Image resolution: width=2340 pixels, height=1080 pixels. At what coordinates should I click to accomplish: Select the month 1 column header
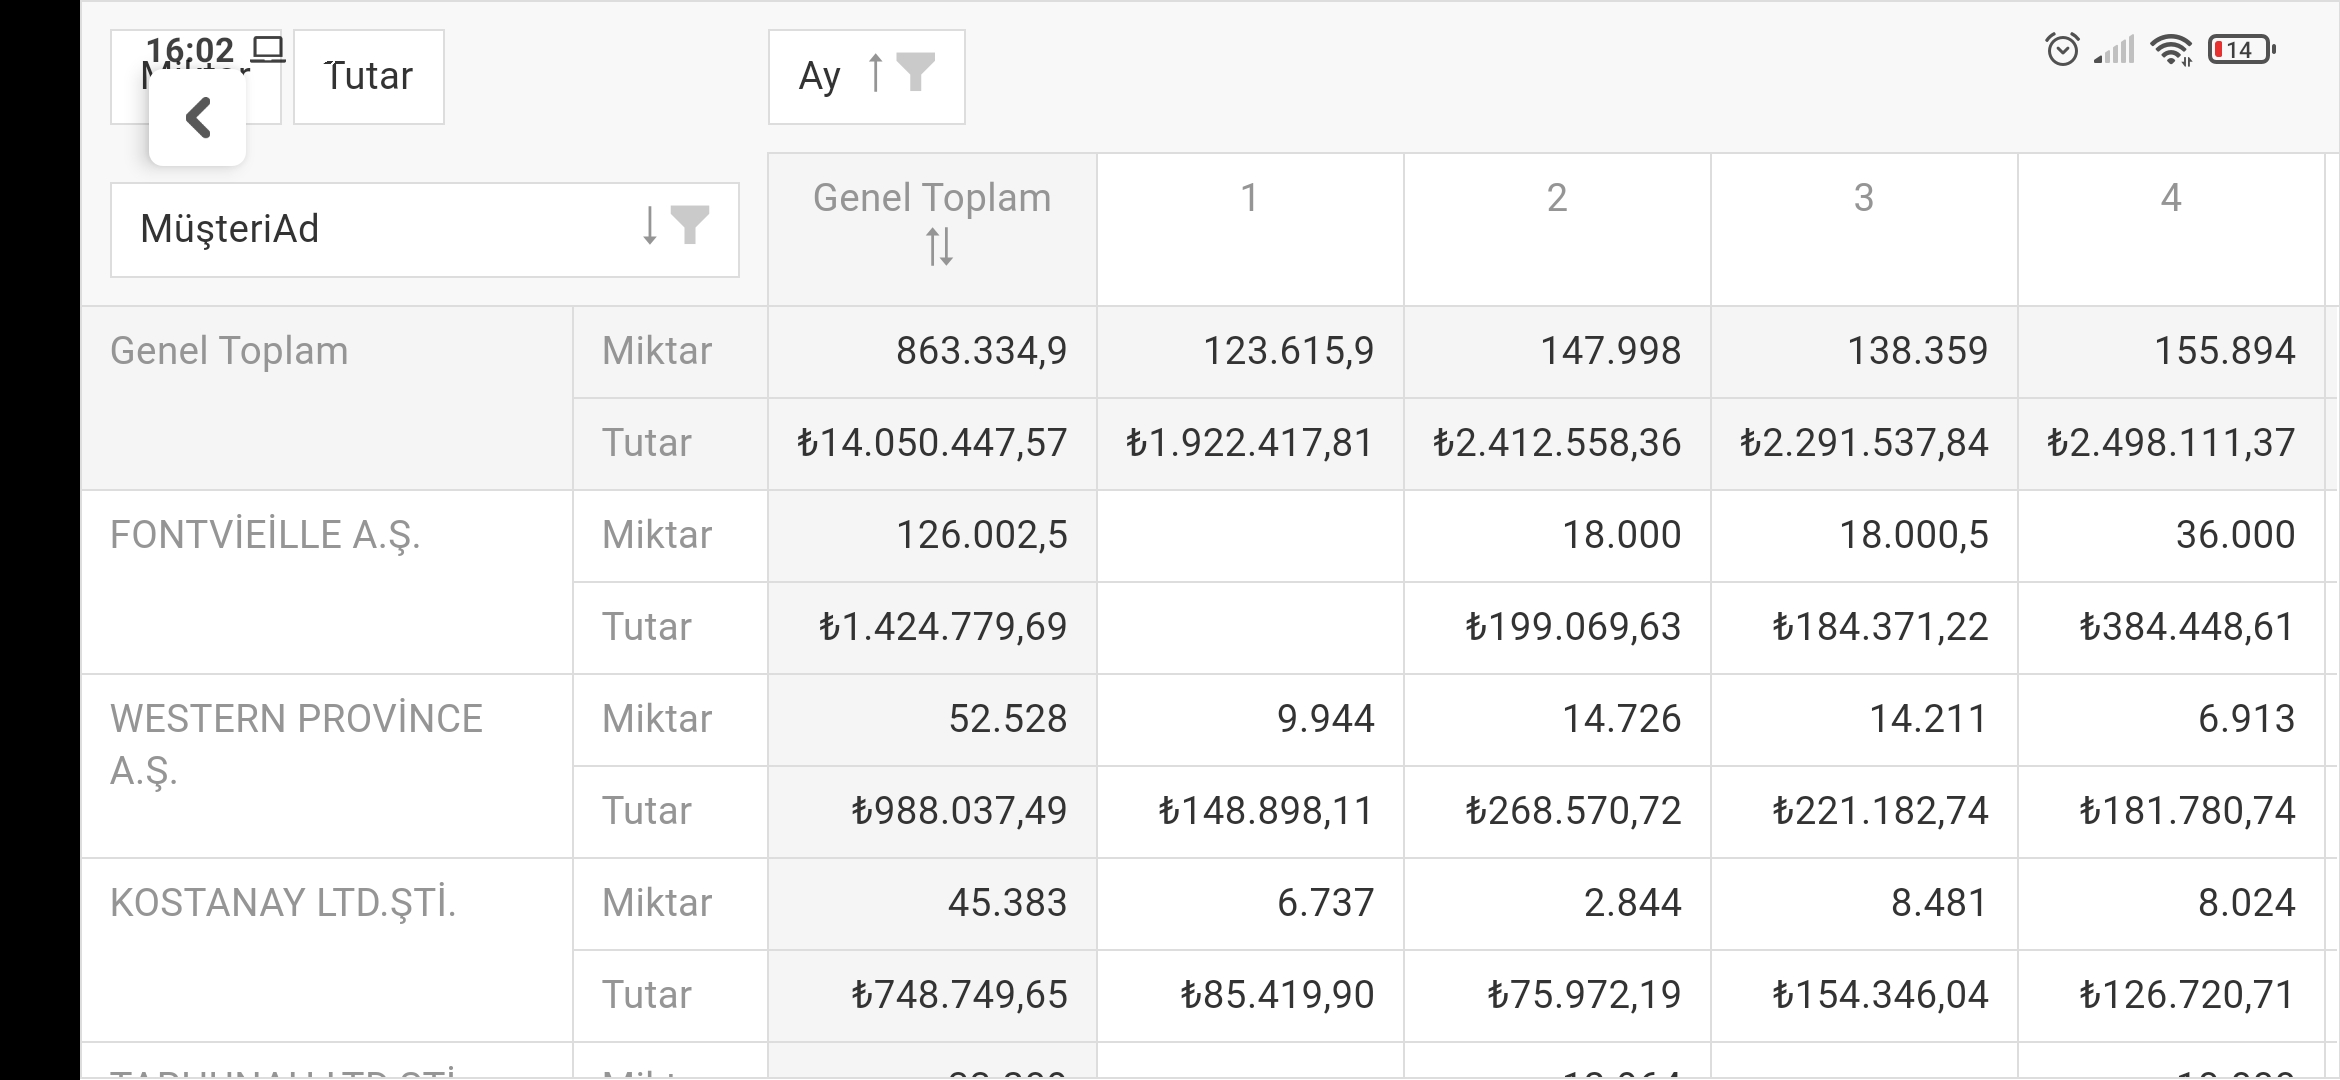1250,230
